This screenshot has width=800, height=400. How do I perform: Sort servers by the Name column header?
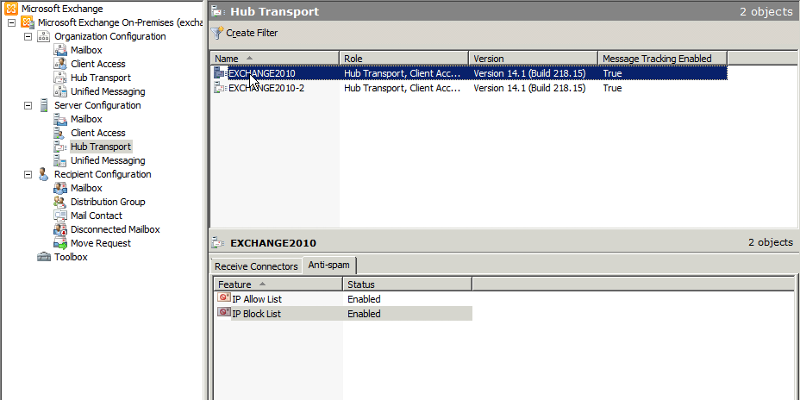pos(275,58)
